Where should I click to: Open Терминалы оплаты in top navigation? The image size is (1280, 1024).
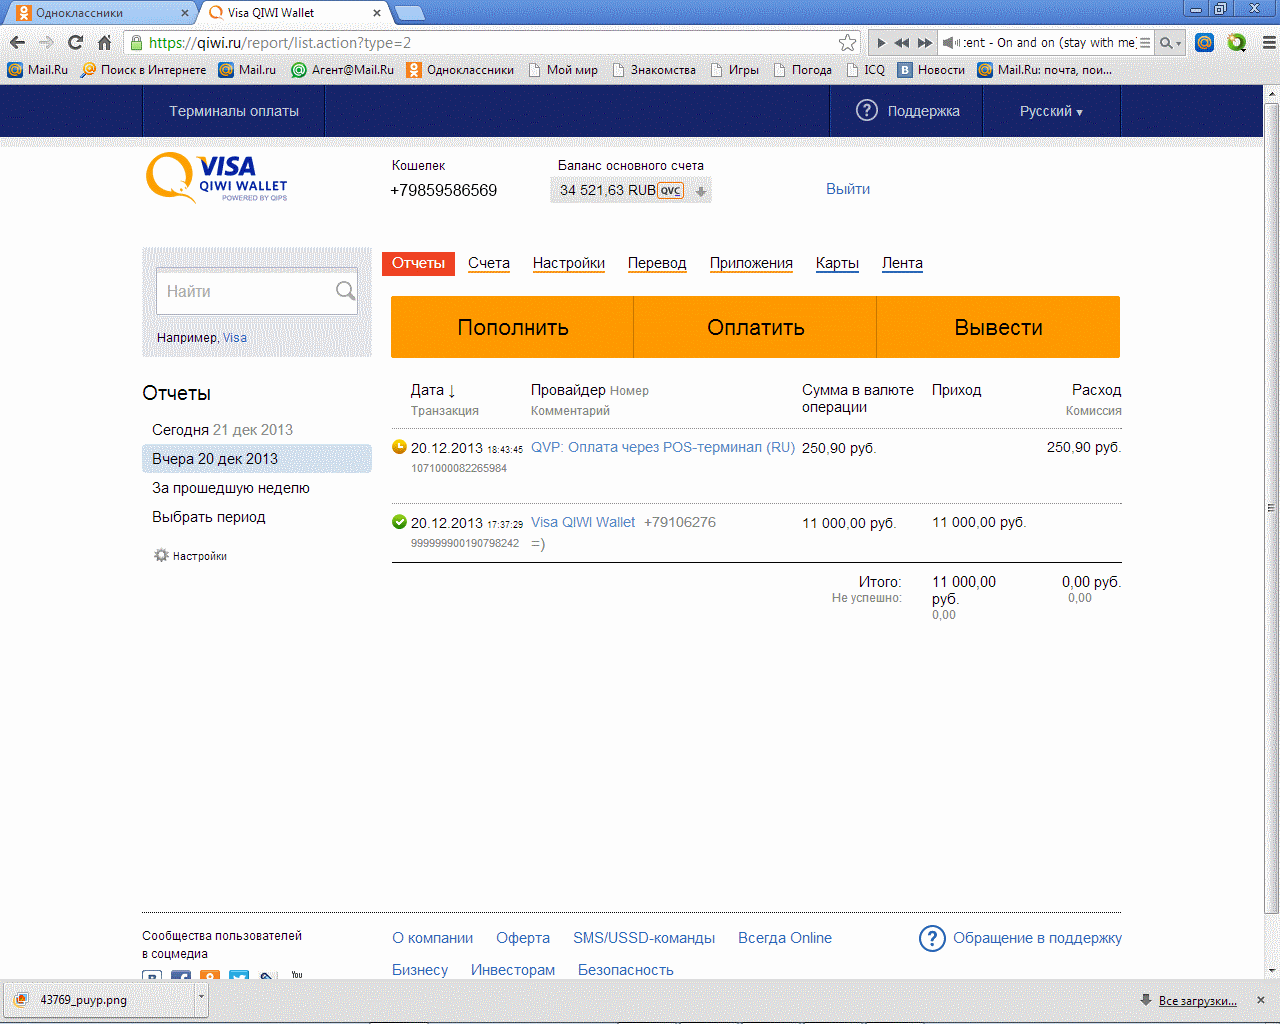click(234, 111)
